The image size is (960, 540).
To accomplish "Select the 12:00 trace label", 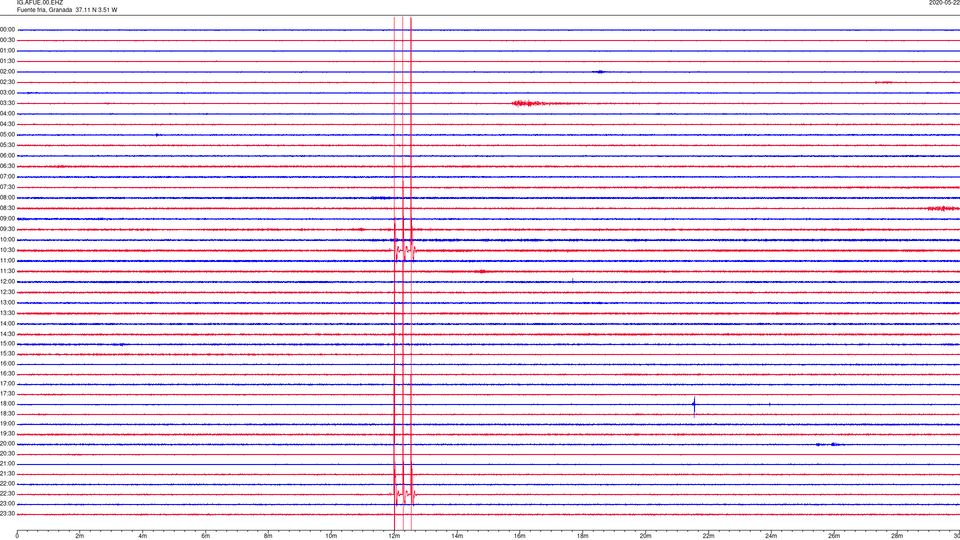I will pyautogui.click(x=8, y=282).
